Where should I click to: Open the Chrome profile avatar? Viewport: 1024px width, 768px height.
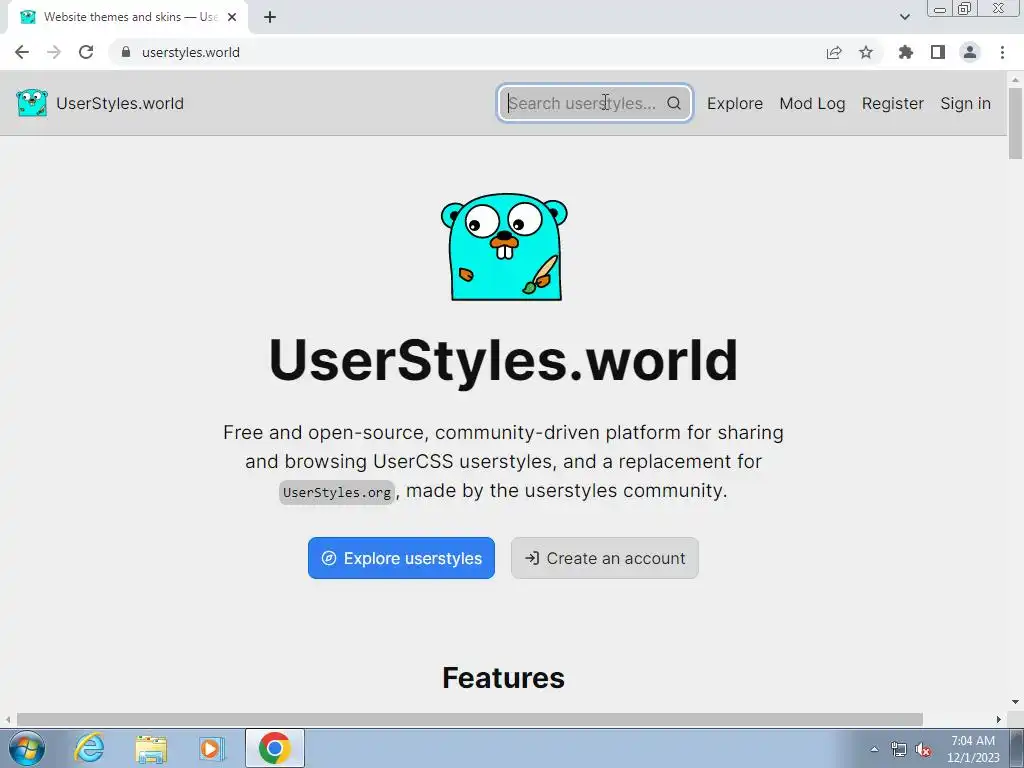[x=970, y=52]
